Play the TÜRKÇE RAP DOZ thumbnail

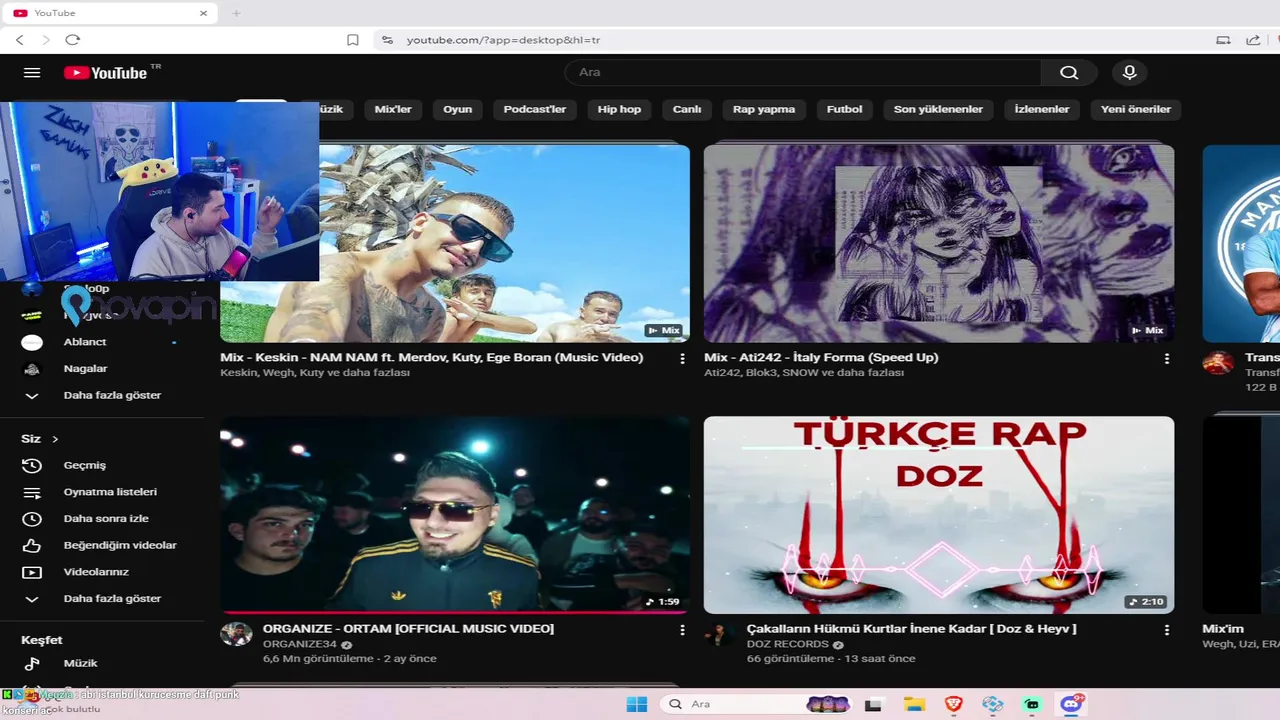(939, 515)
